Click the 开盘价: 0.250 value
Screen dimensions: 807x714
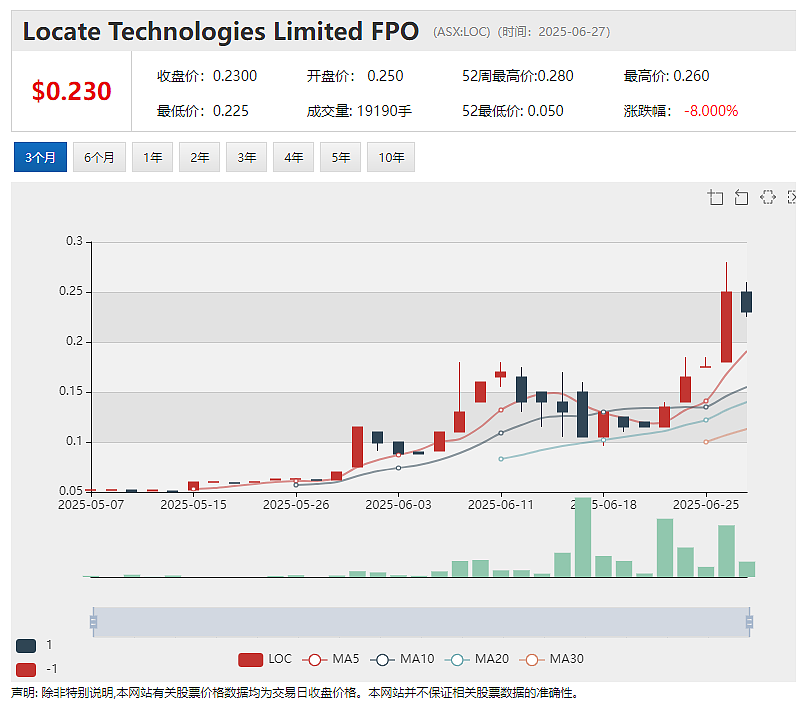click(x=355, y=76)
